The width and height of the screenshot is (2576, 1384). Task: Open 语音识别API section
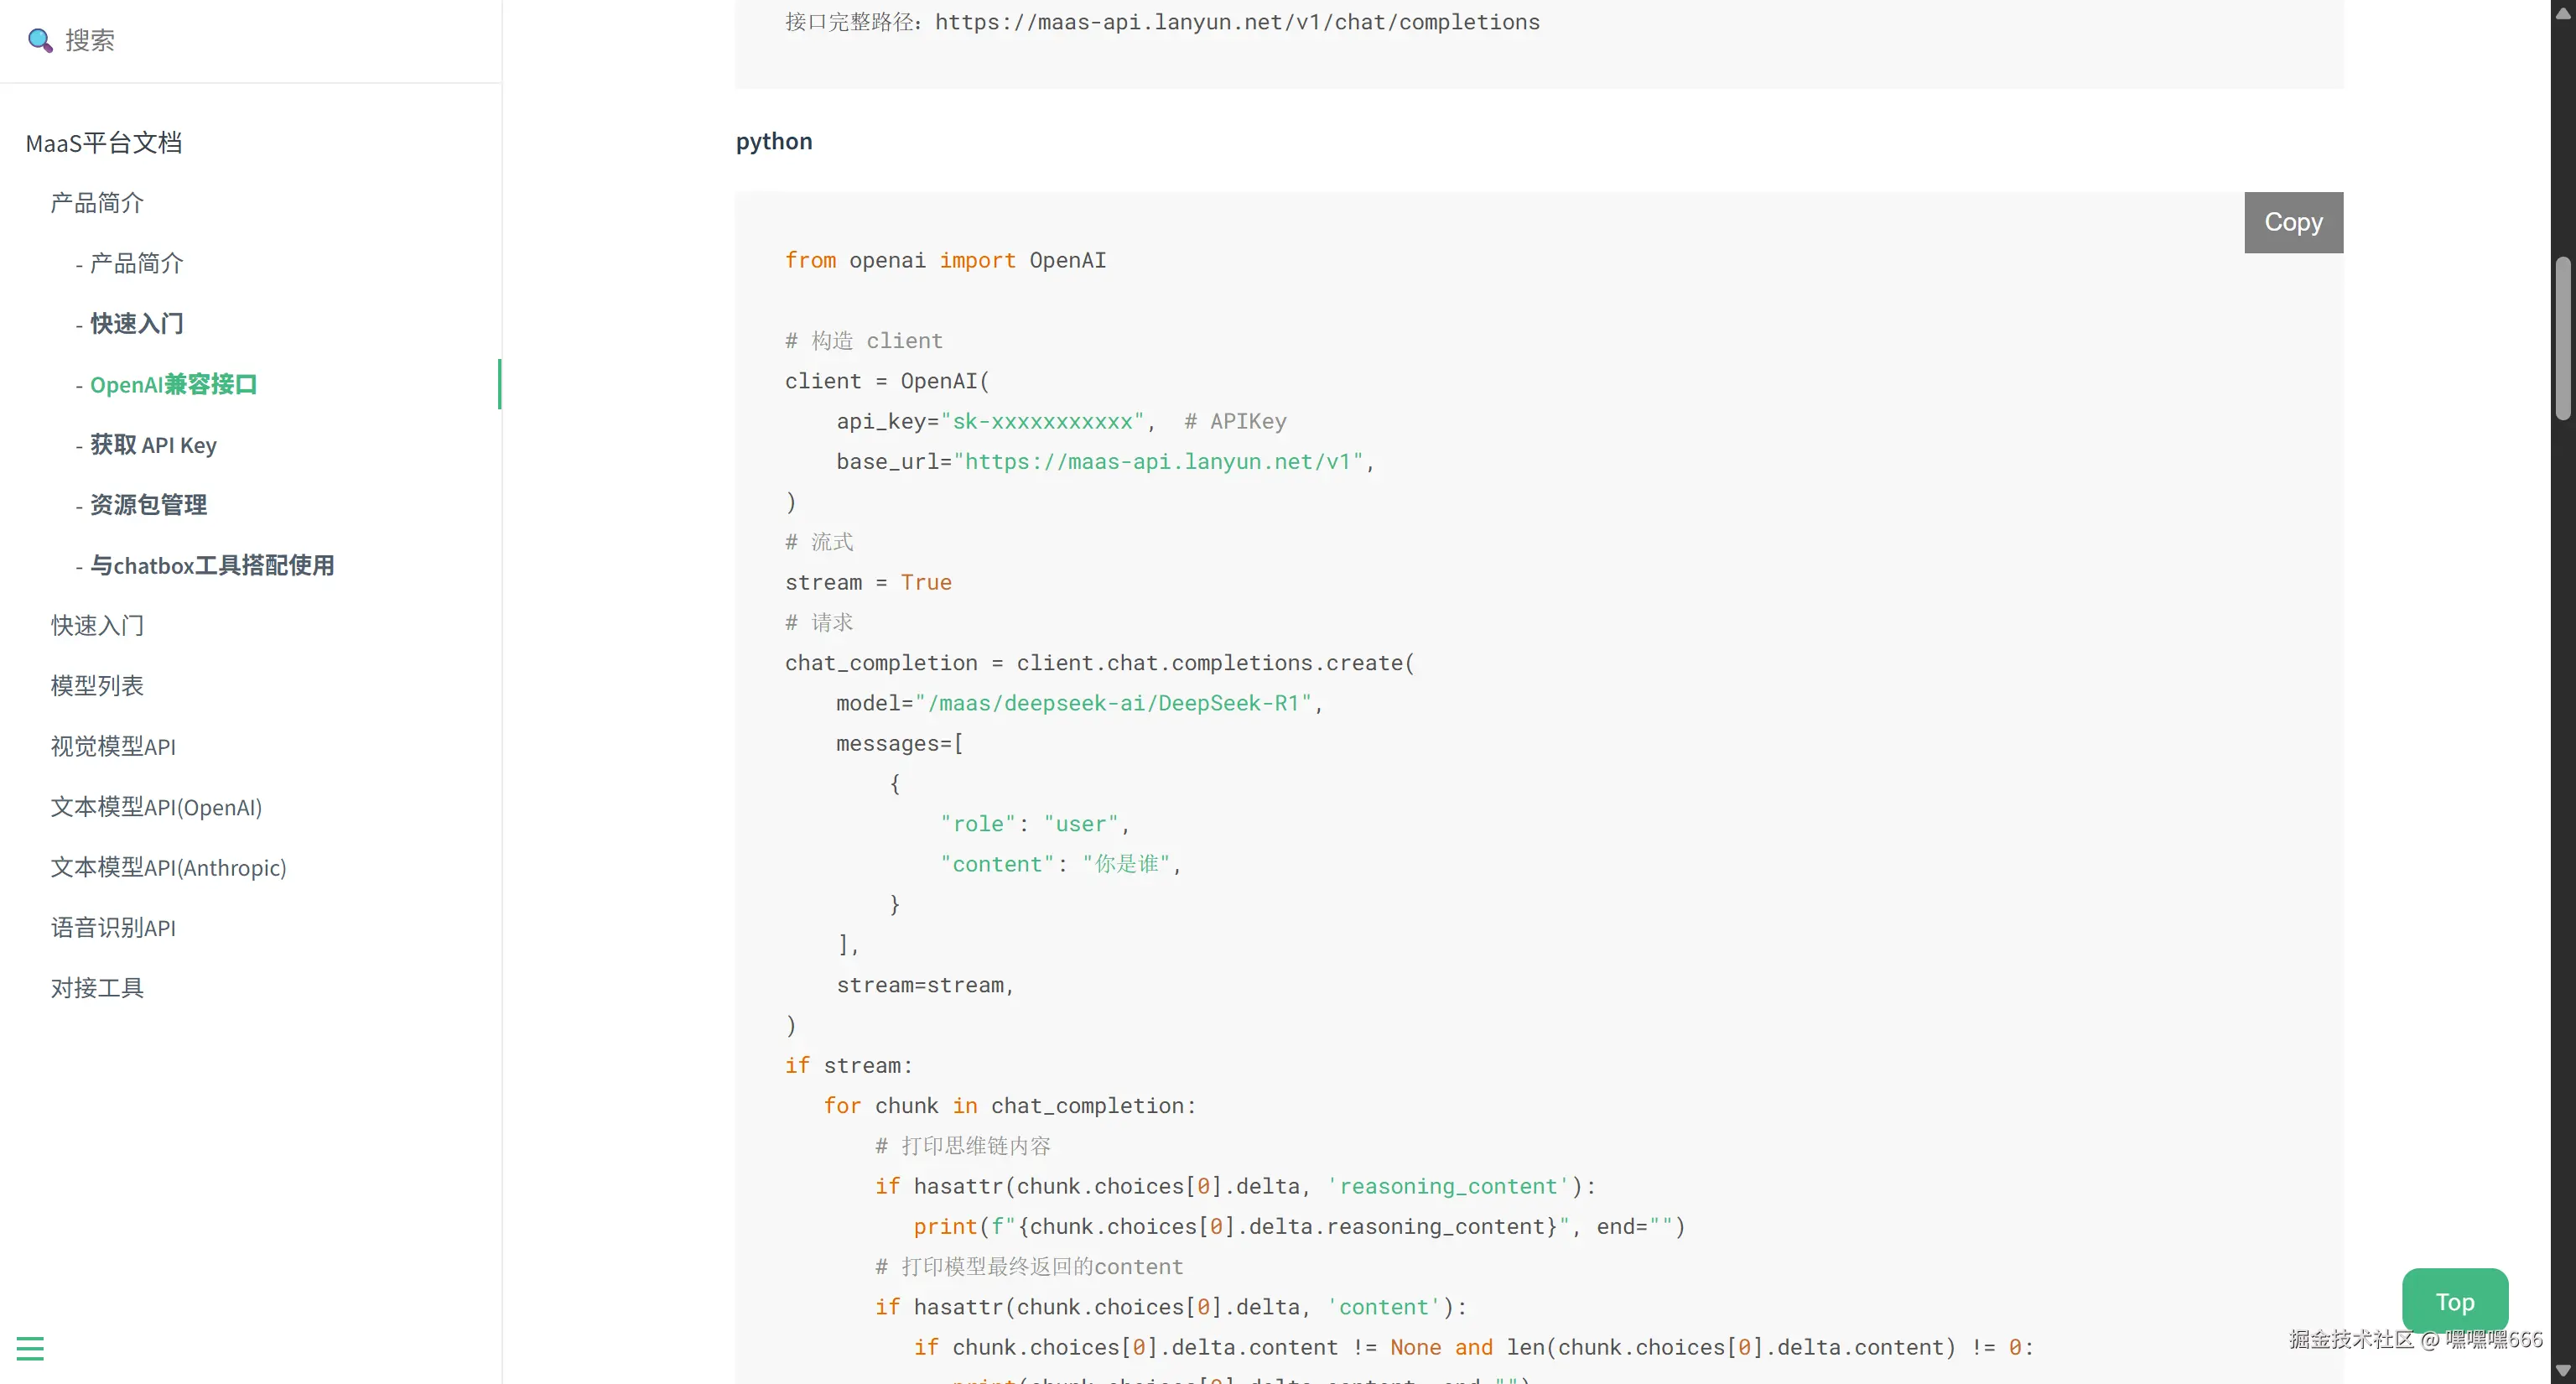(x=113, y=928)
